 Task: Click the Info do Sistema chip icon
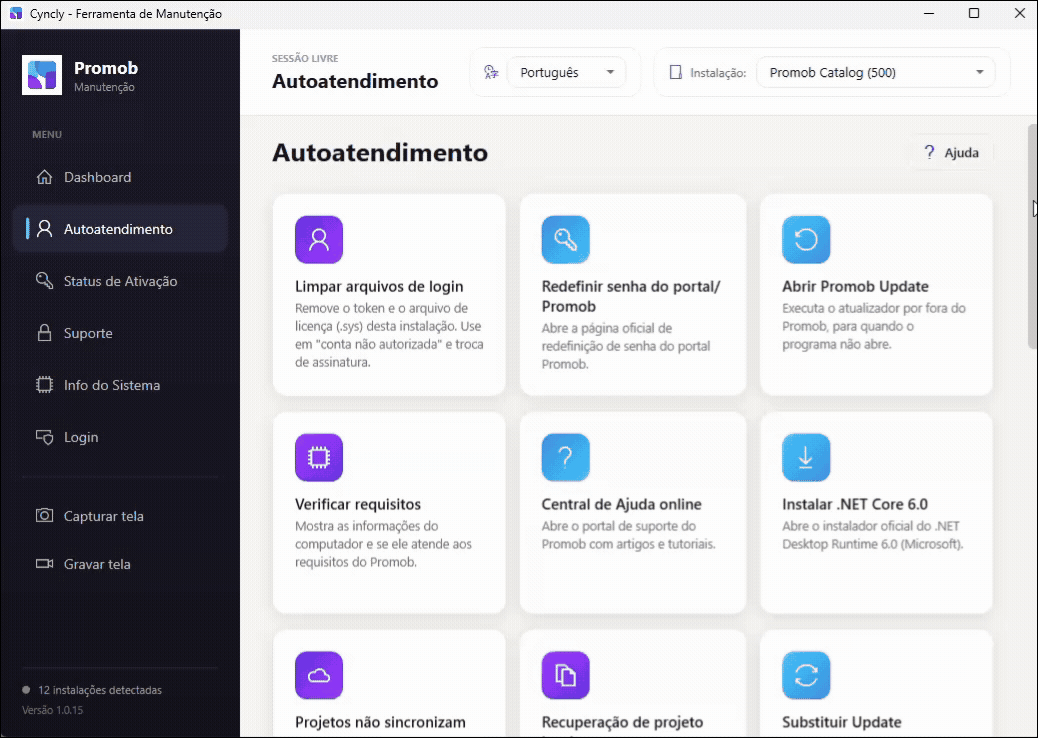(44, 385)
